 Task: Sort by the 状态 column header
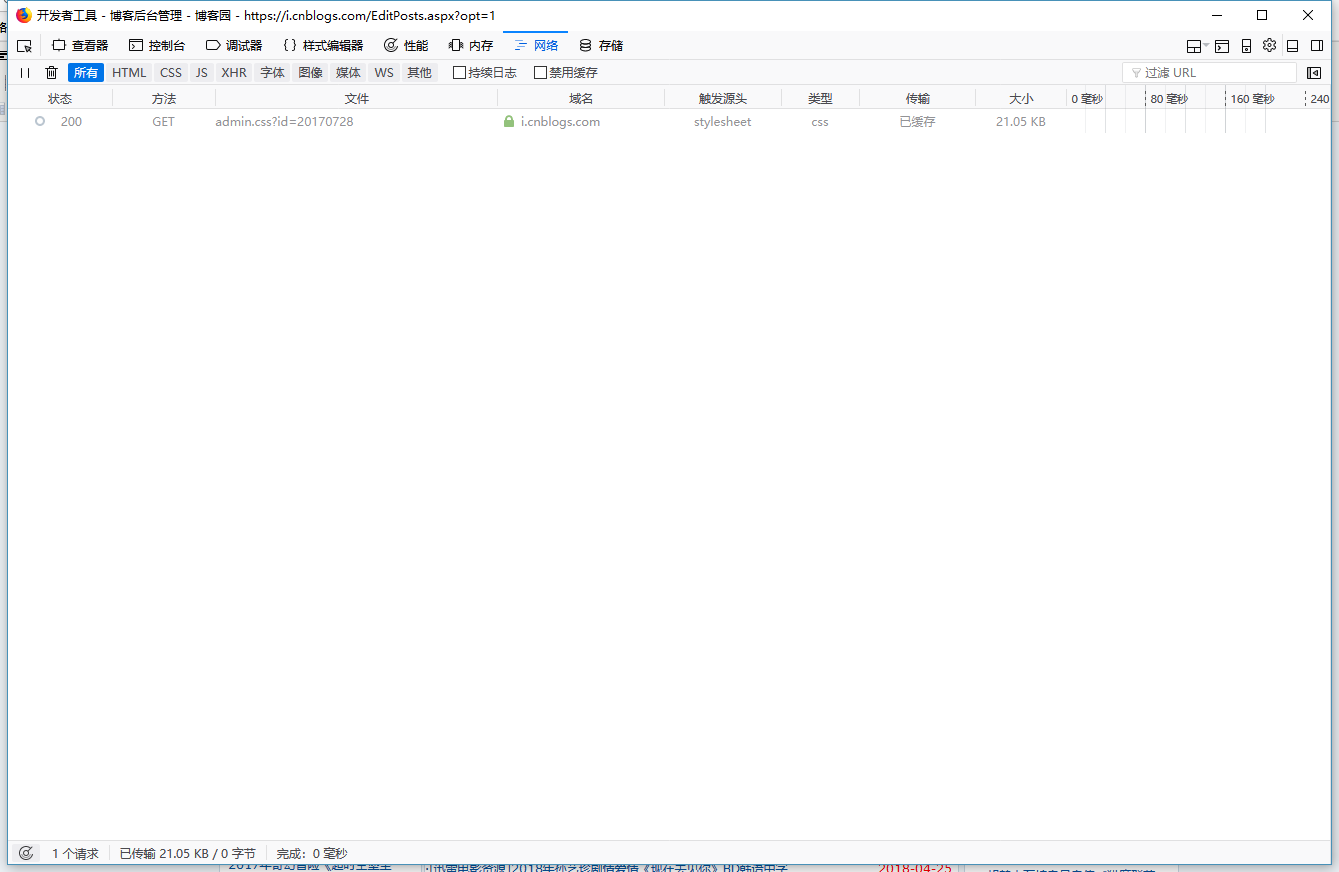60,99
